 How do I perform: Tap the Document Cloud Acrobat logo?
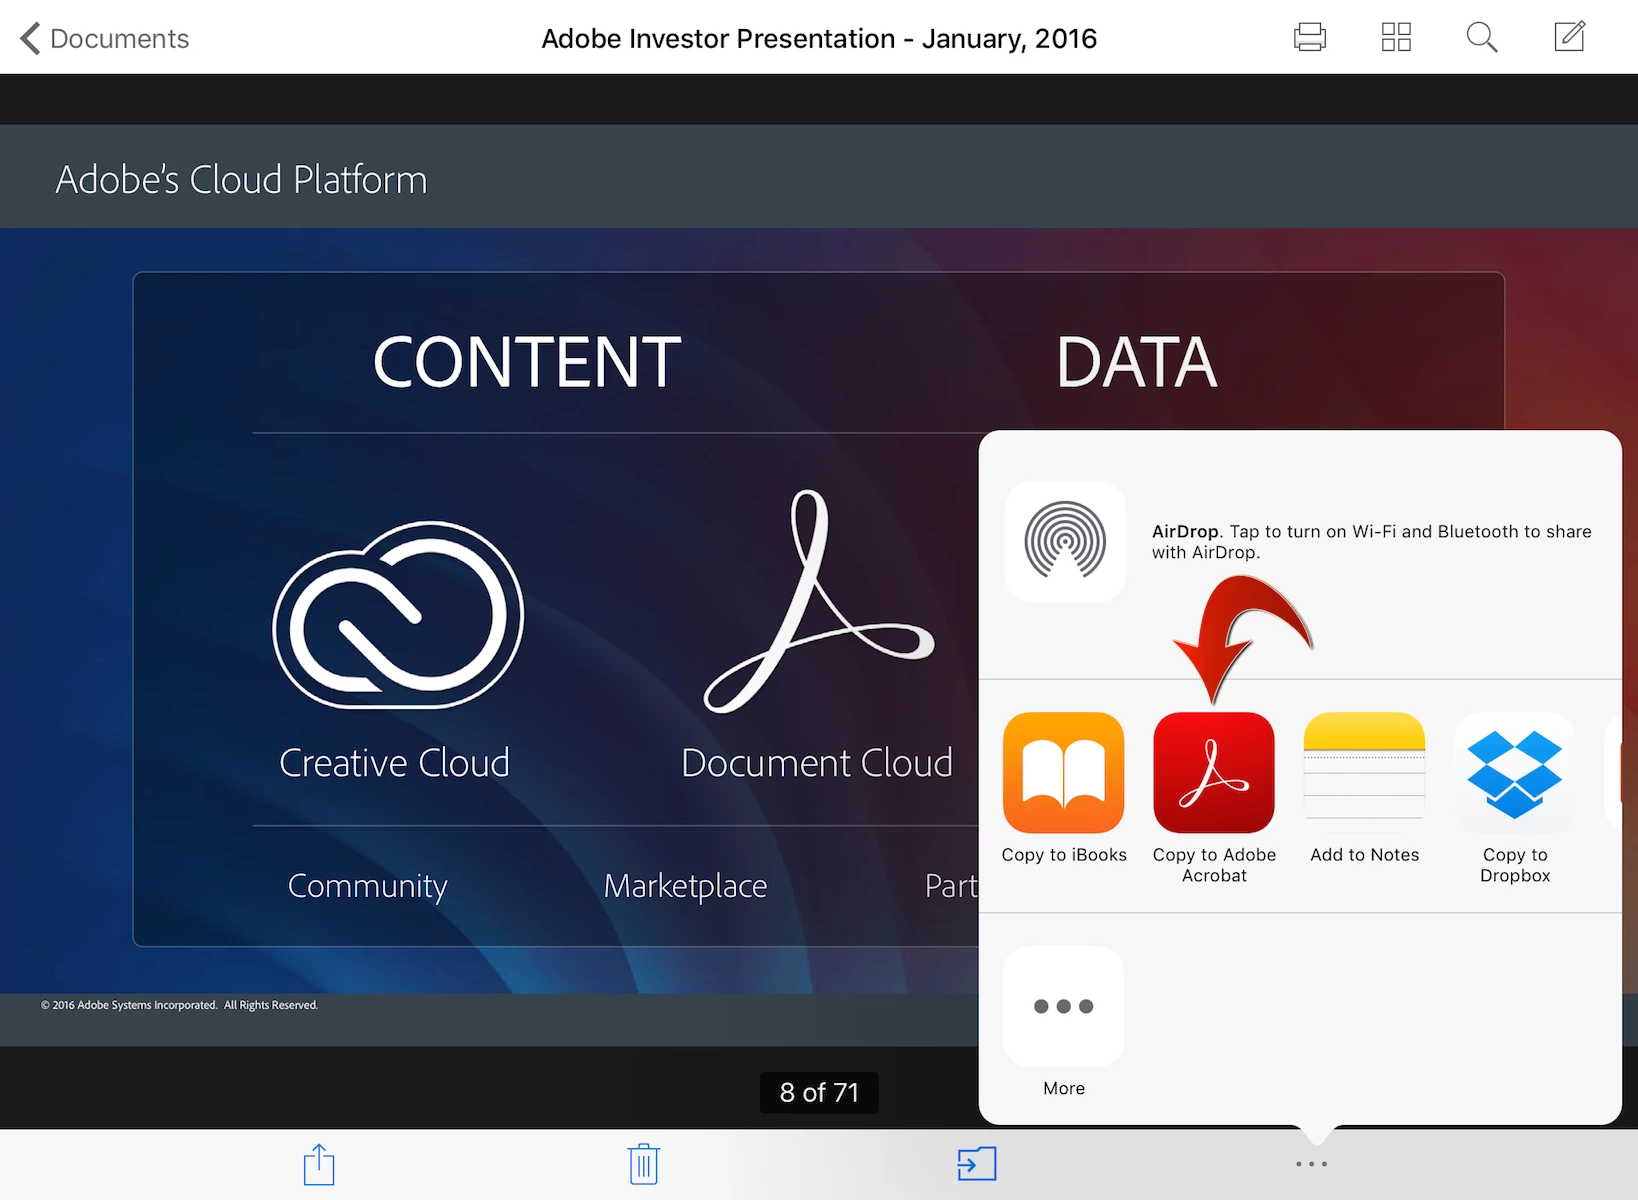(x=818, y=601)
